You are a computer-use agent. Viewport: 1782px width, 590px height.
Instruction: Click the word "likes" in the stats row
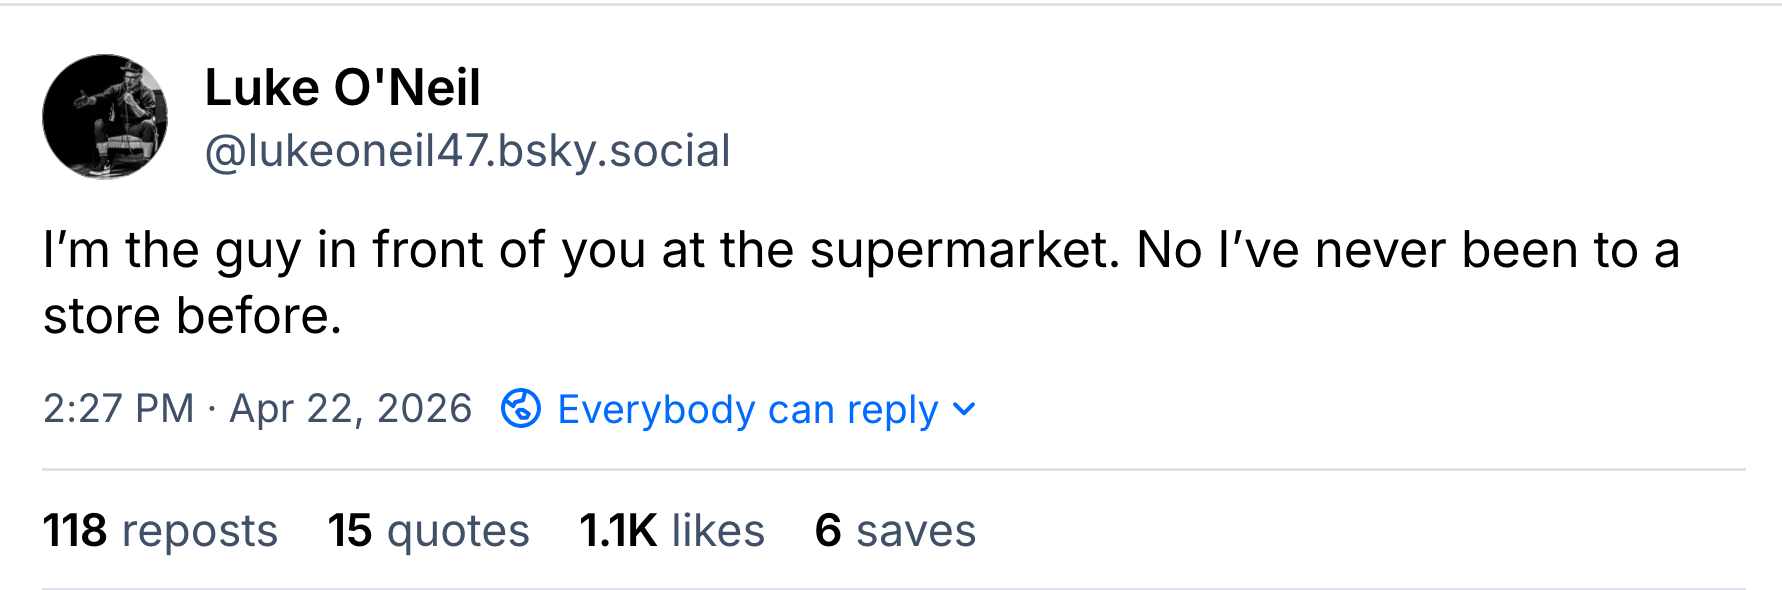[x=718, y=530]
